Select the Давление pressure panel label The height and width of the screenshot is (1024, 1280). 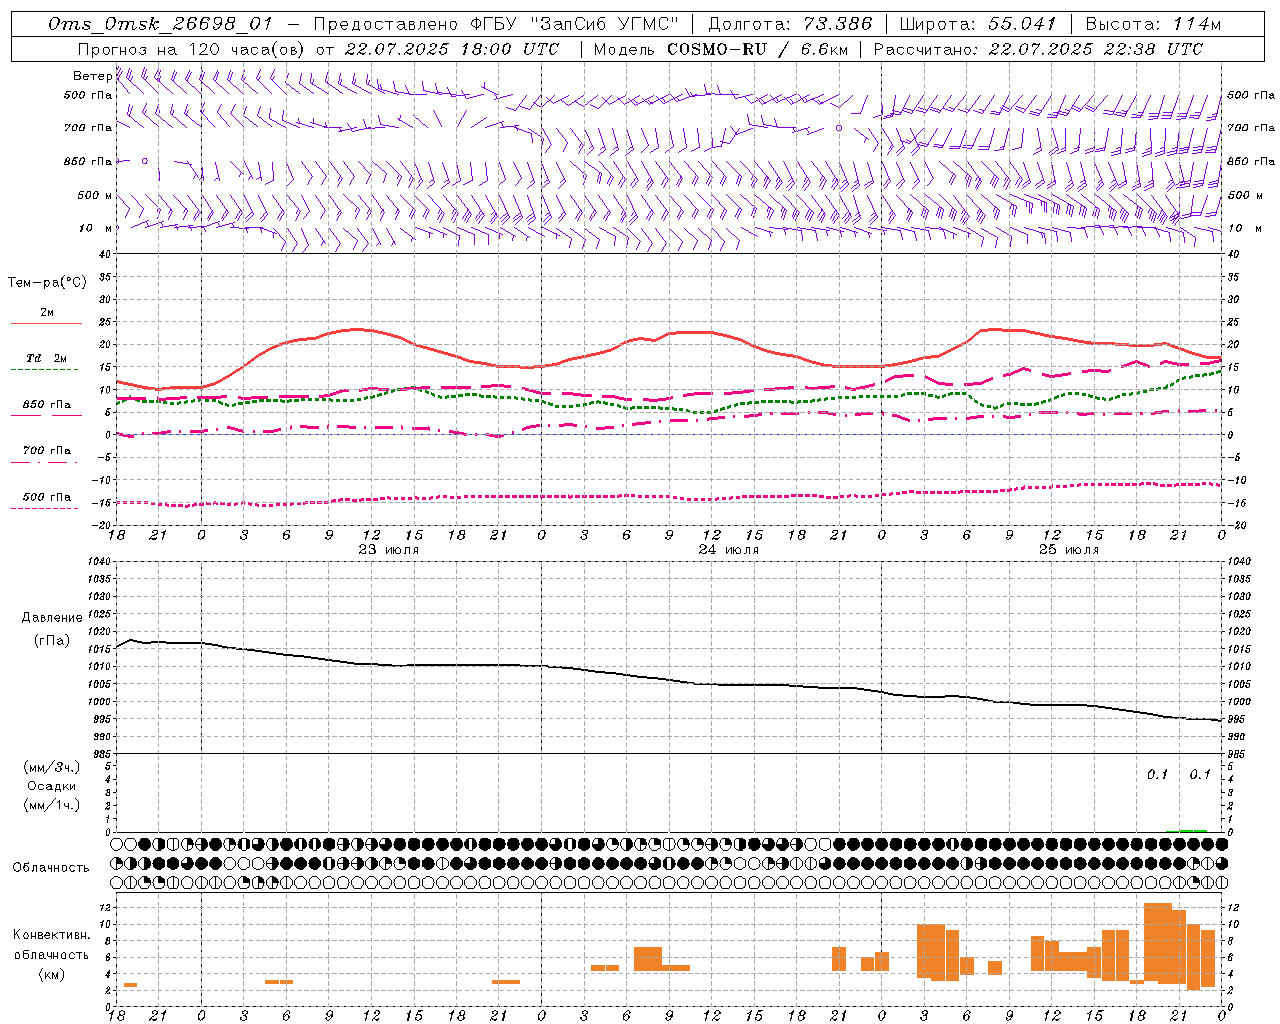click(52, 618)
